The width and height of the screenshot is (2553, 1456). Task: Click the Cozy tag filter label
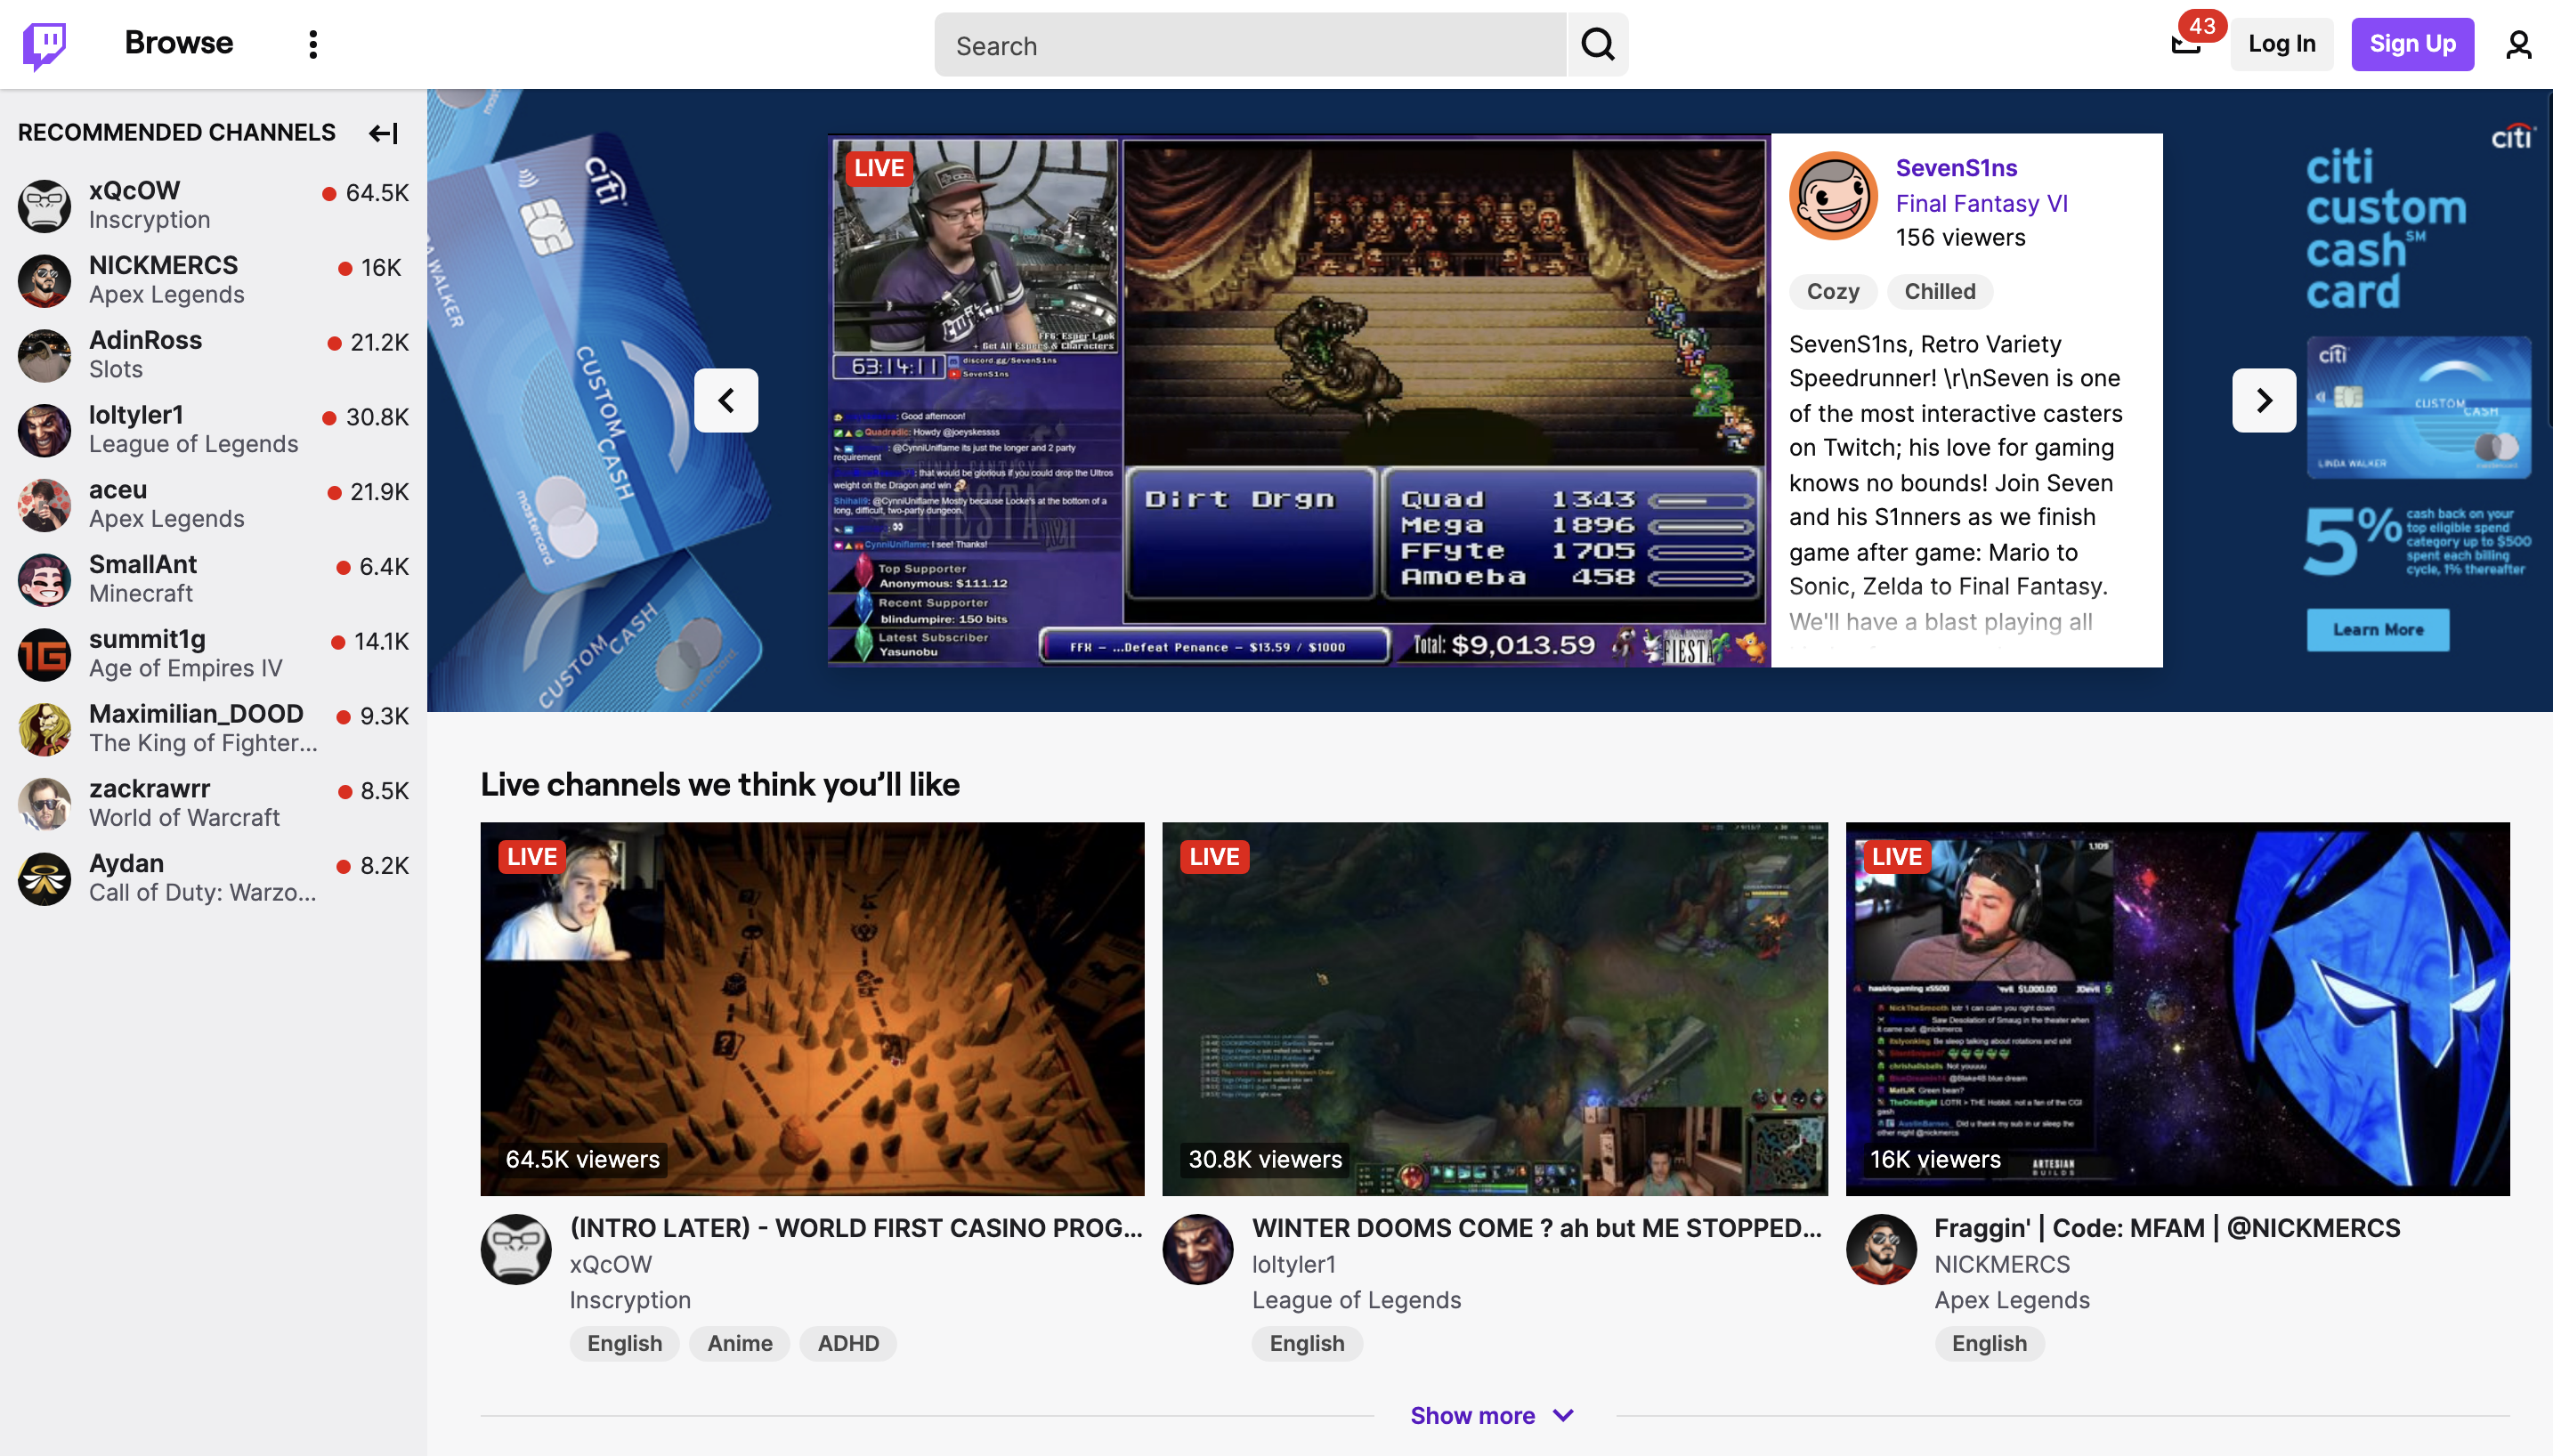(1834, 291)
